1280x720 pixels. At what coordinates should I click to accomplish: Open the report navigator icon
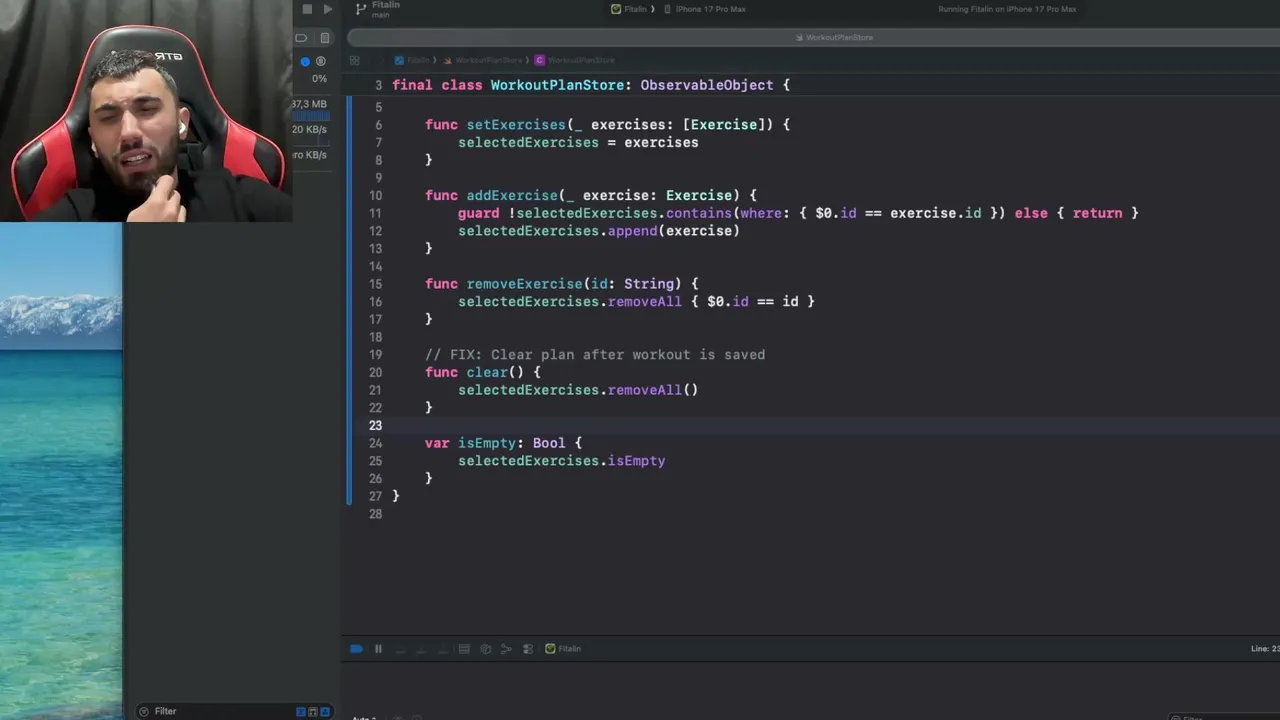click(325, 38)
